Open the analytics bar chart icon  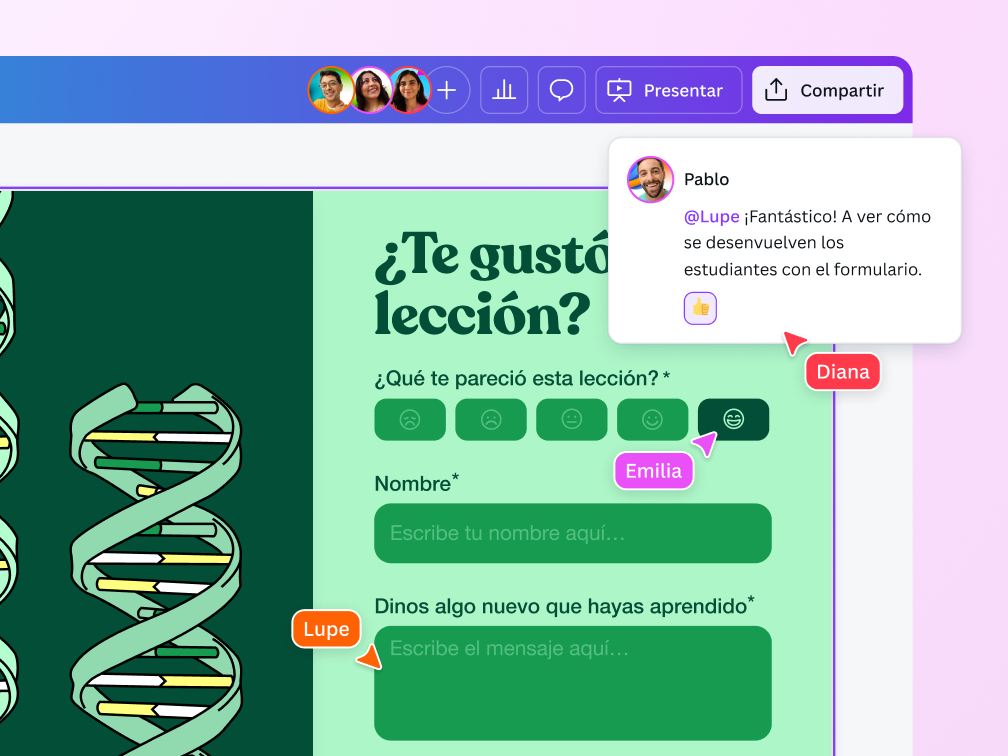pyautogui.click(x=504, y=90)
